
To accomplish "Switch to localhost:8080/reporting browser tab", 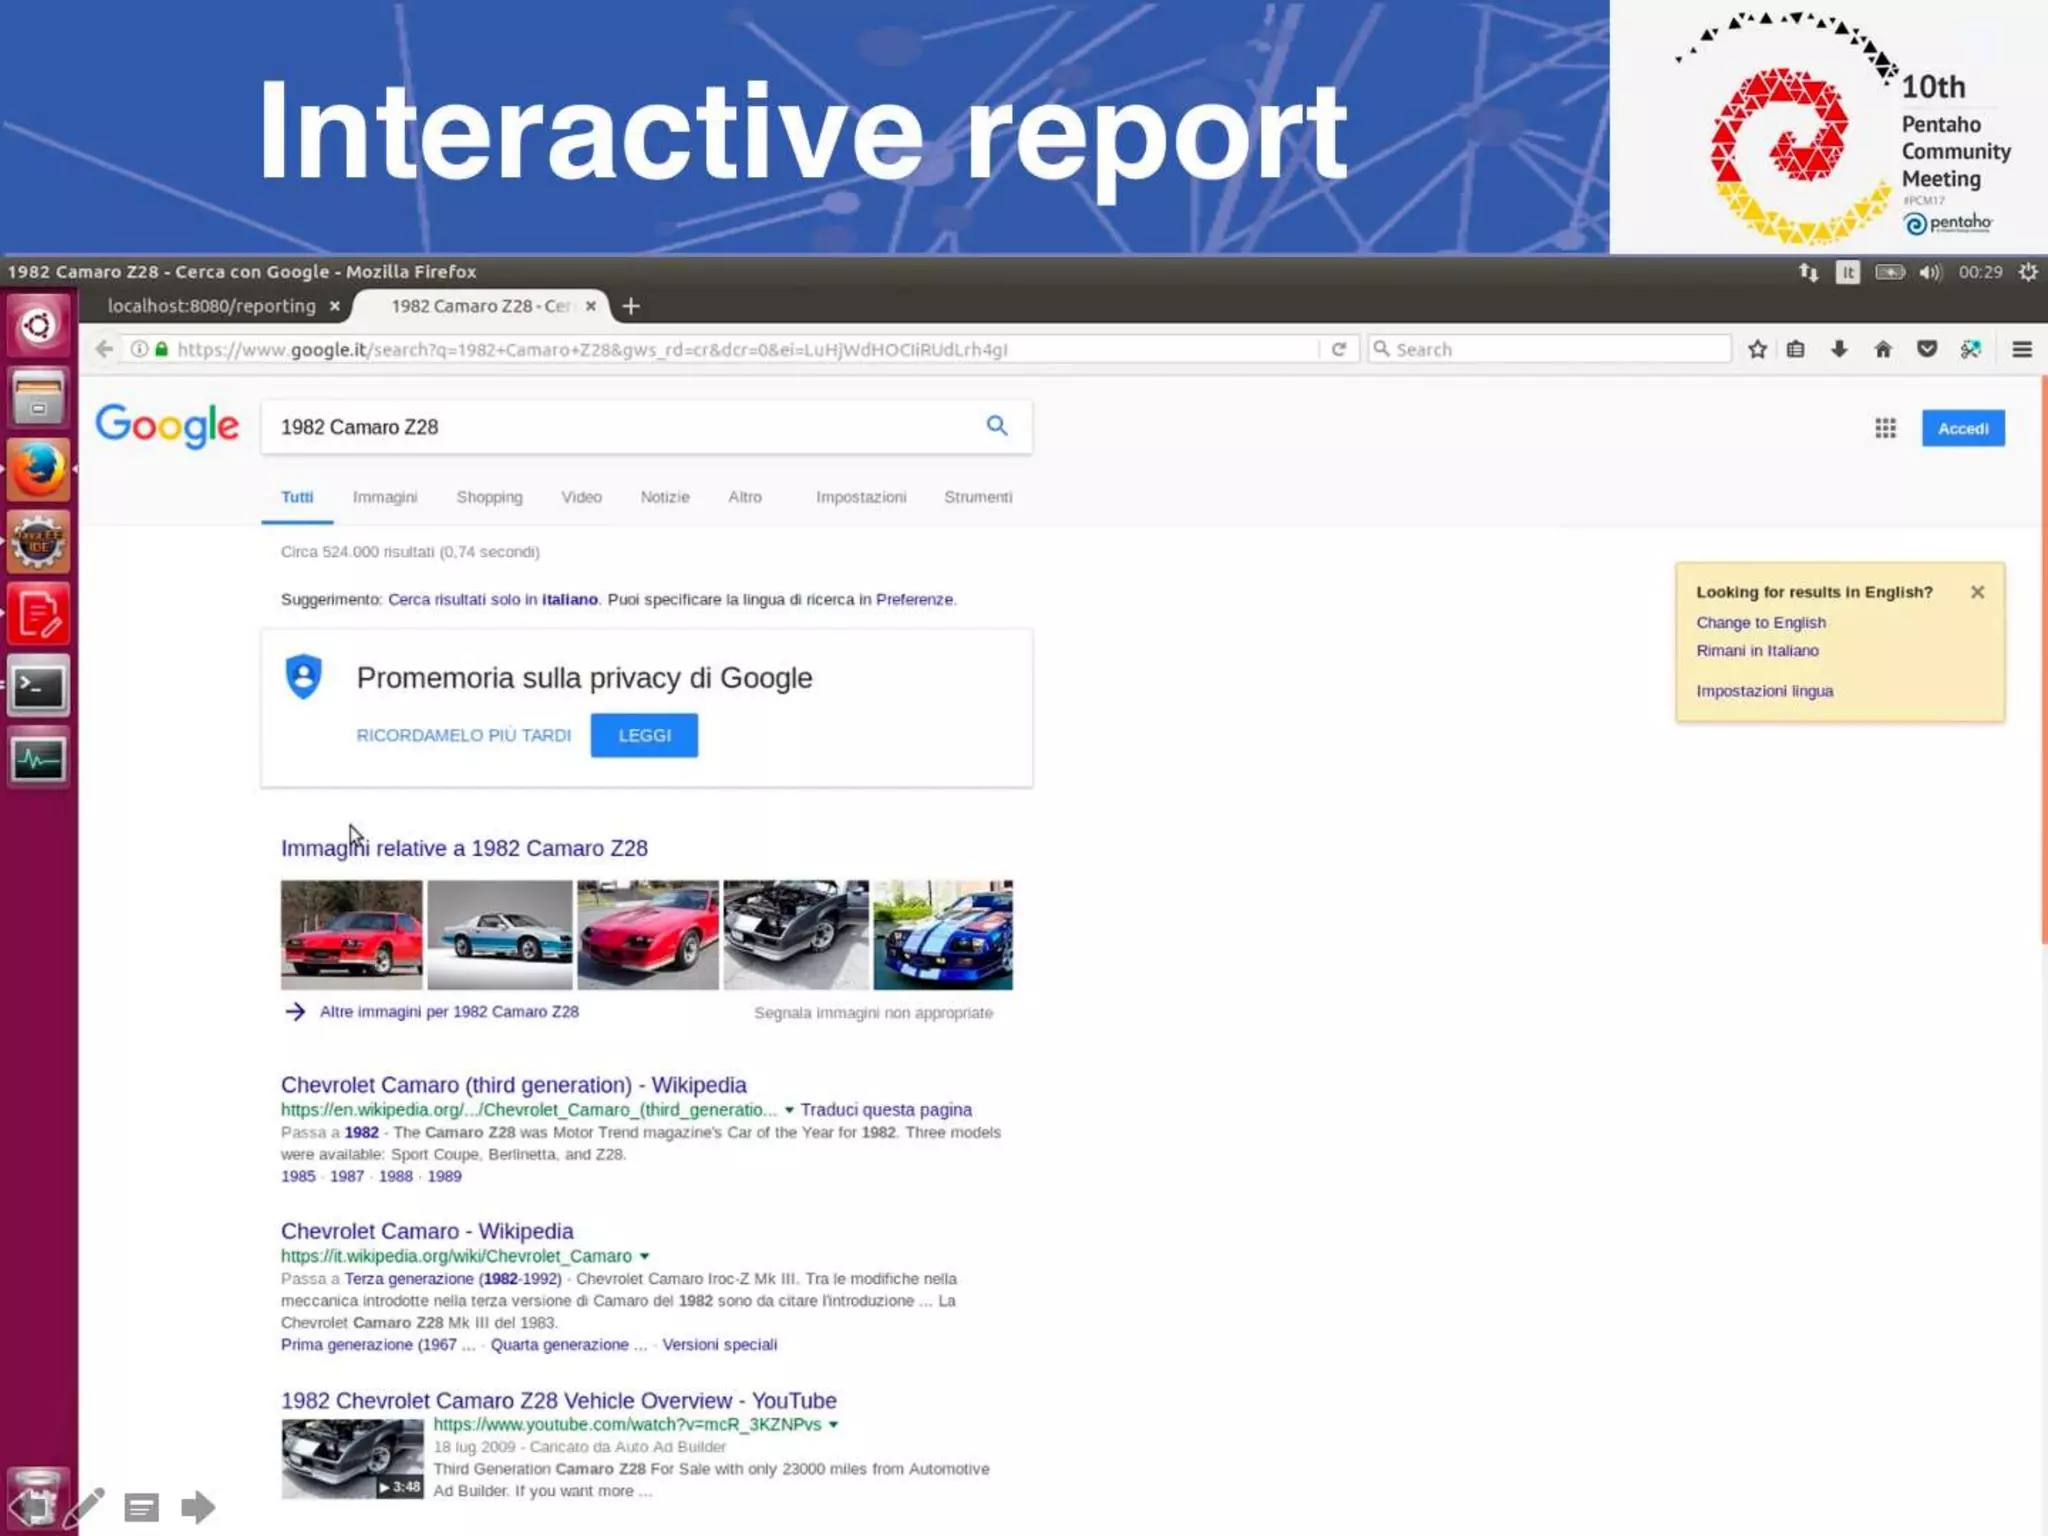I will pyautogui.click(x=211, y=306).
